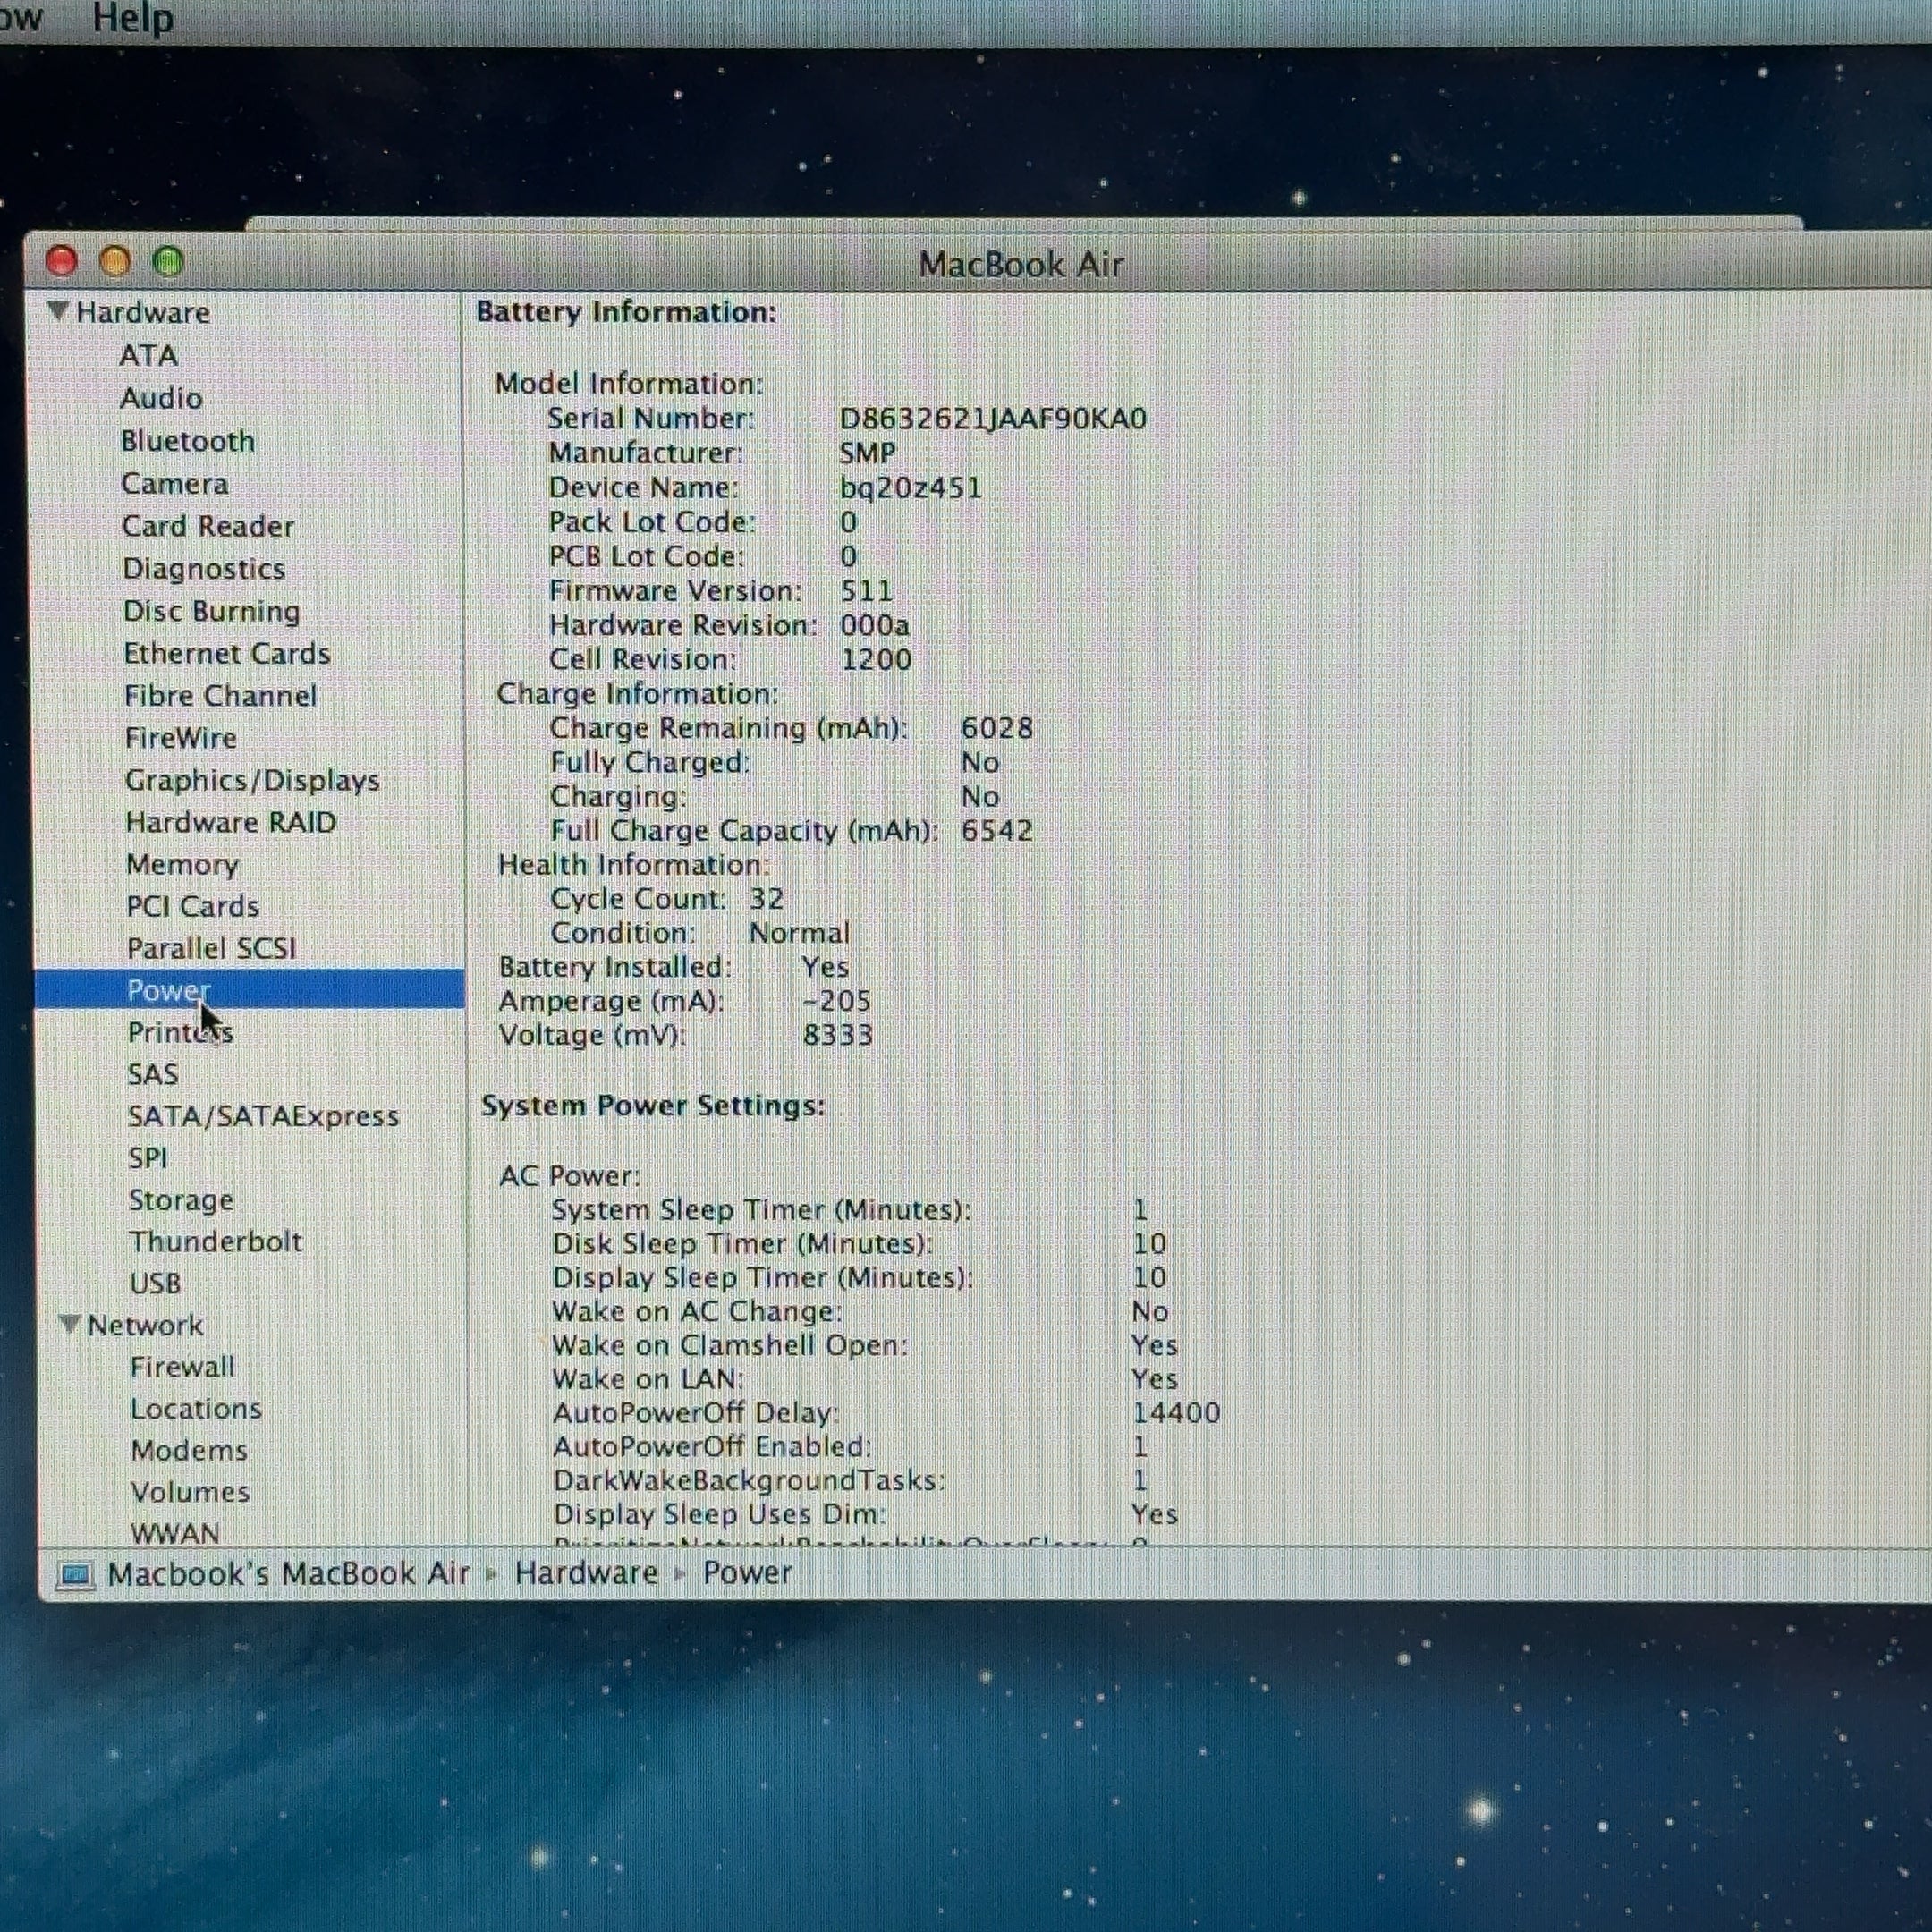Click the red close window button
The height and width of the screenshot is (1932, 1932).
(62, 261)
